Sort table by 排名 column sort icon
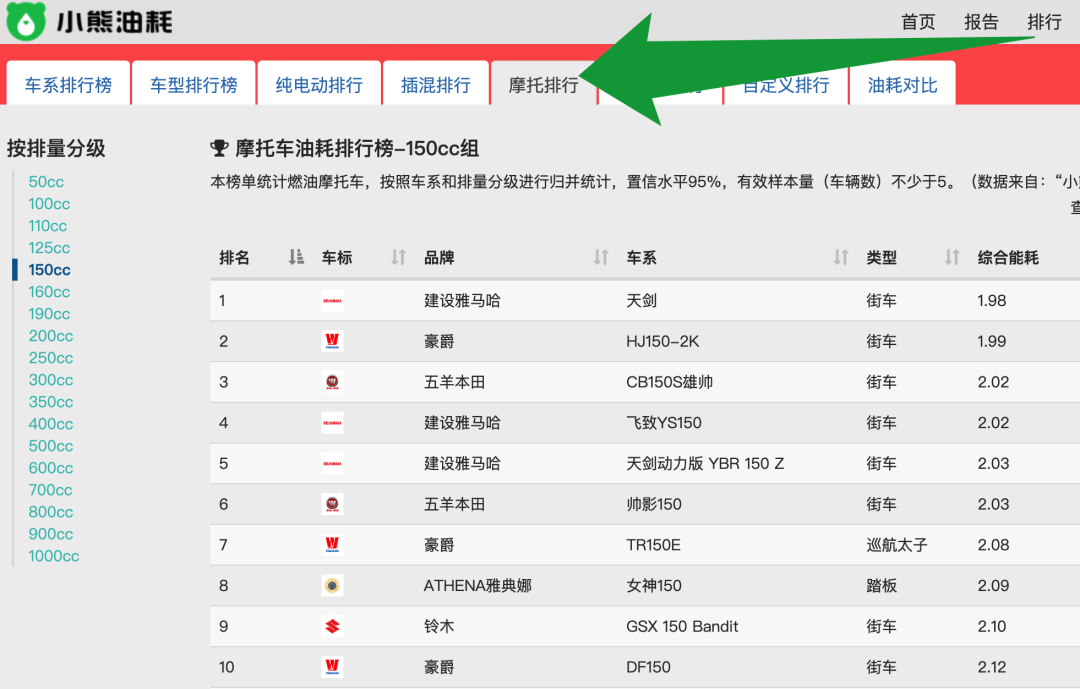The width and height of the screenshot is (1080, 689). [x=296, y=257]
